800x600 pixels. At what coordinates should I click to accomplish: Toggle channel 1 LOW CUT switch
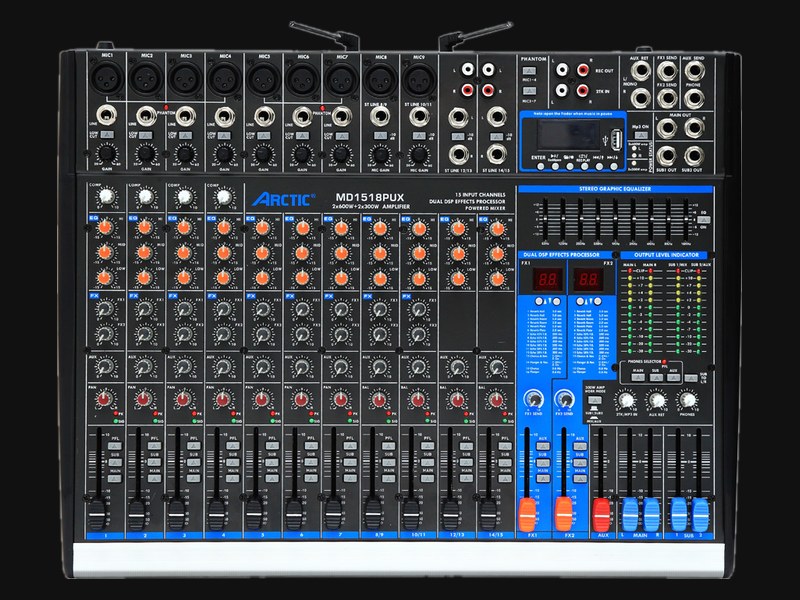point(107,135)
